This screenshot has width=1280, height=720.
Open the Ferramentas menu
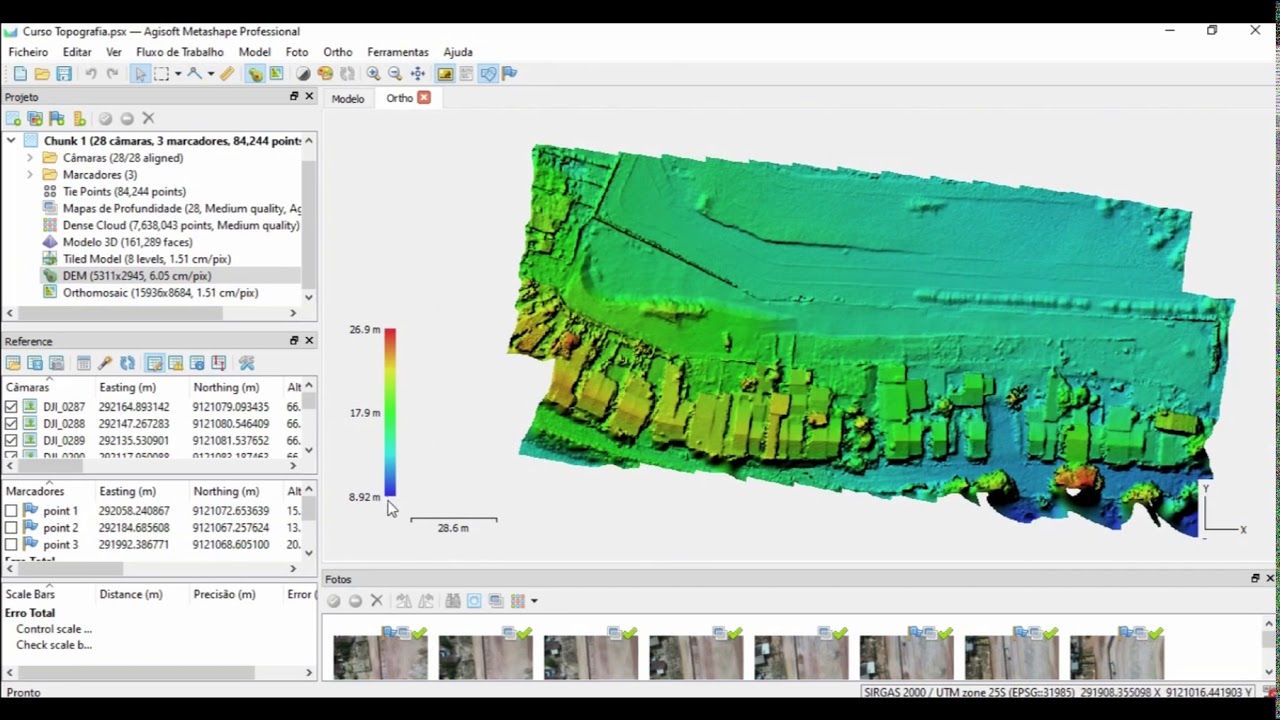[398, 52]
